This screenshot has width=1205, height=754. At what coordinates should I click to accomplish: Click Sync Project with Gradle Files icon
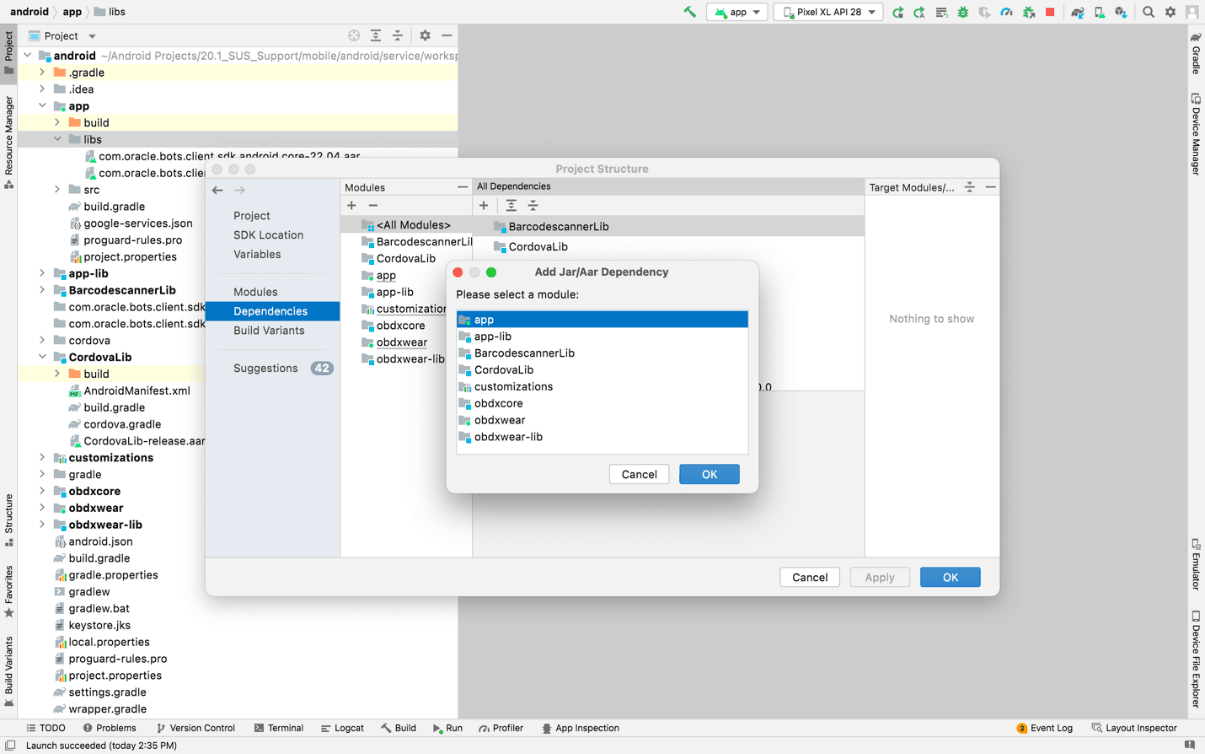(x=1077, y=12)
